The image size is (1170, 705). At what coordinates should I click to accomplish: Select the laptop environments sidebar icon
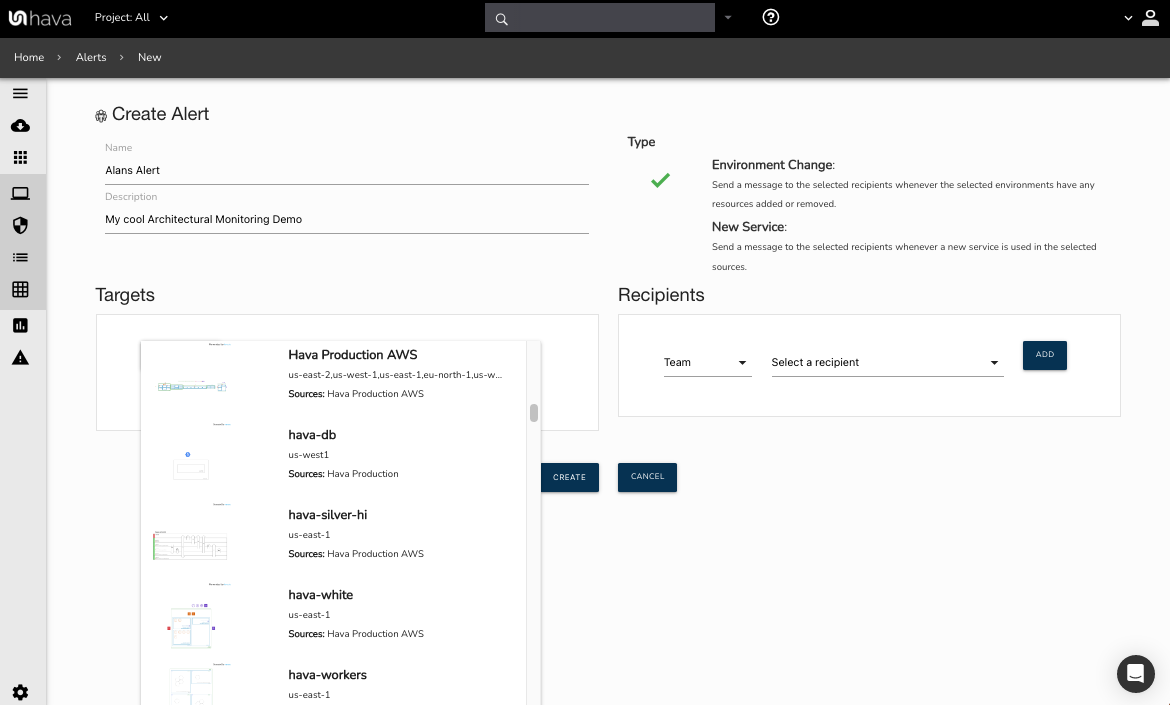click(x=20, y=193)
